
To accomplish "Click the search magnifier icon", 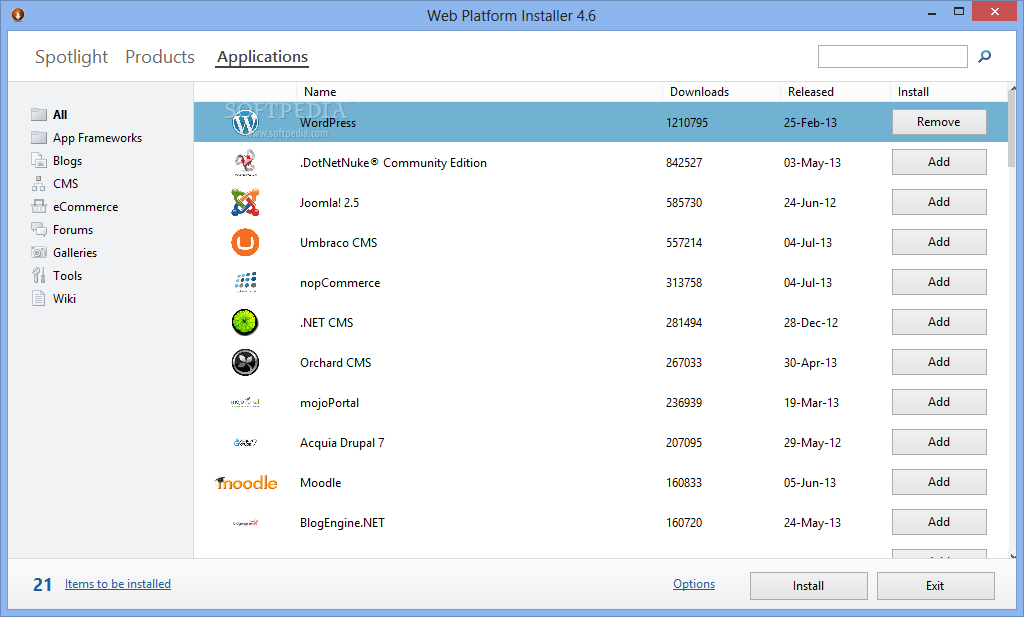I will point(984,57).
